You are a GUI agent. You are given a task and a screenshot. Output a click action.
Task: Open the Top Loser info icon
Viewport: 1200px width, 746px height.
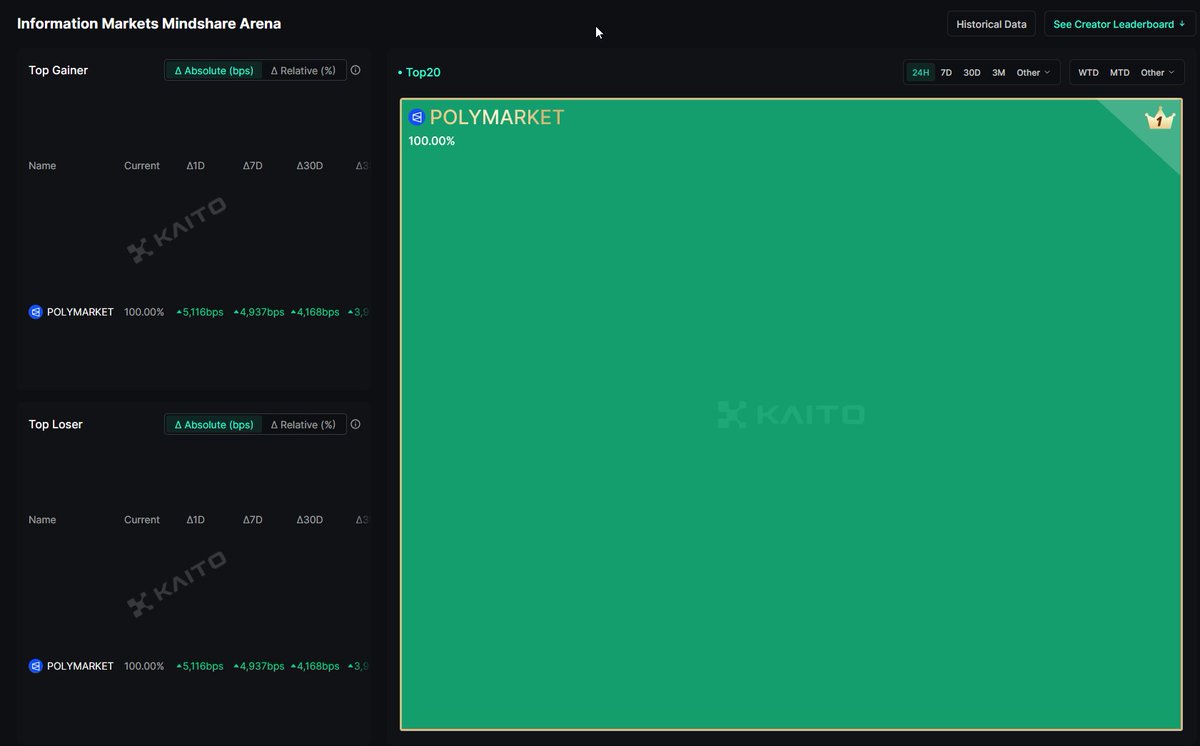click(x=355, y=424)
